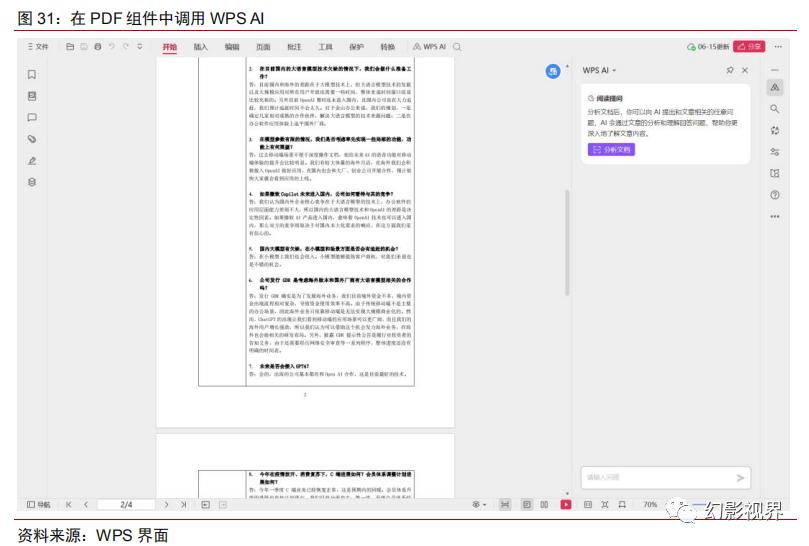Open the 文件 file menu

tap(38, 46)
